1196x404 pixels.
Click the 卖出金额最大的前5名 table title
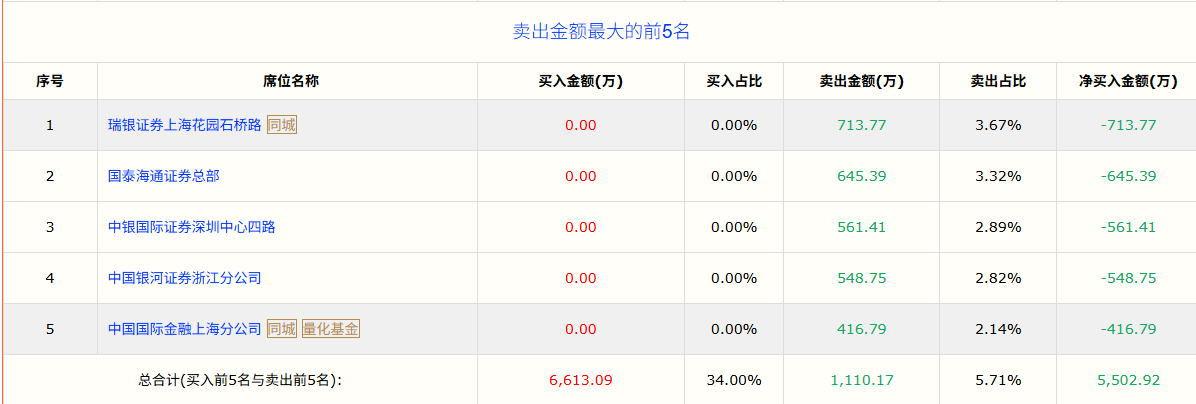tap(601, 31)
